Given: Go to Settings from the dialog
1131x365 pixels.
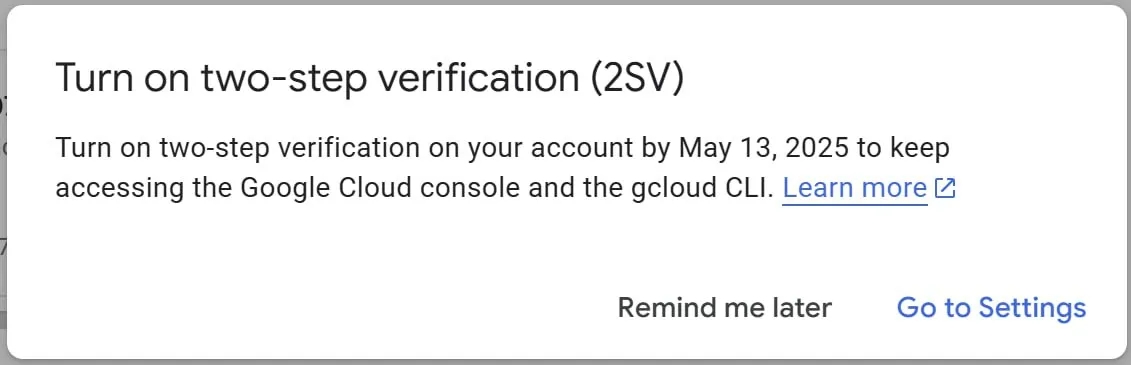Looking at the screenshot, I should (x=991, y=308).
